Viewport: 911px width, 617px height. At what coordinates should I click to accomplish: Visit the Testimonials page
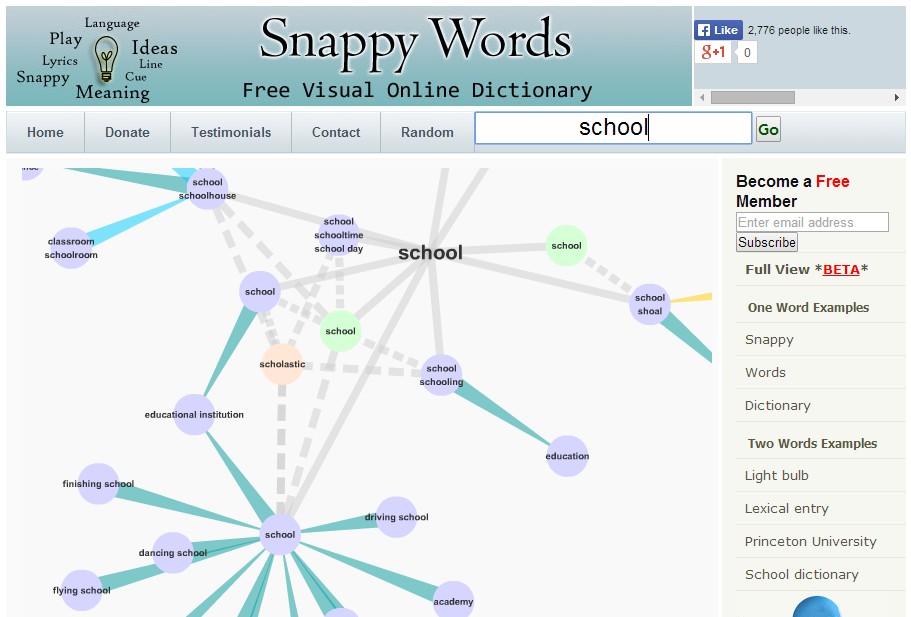230,131
